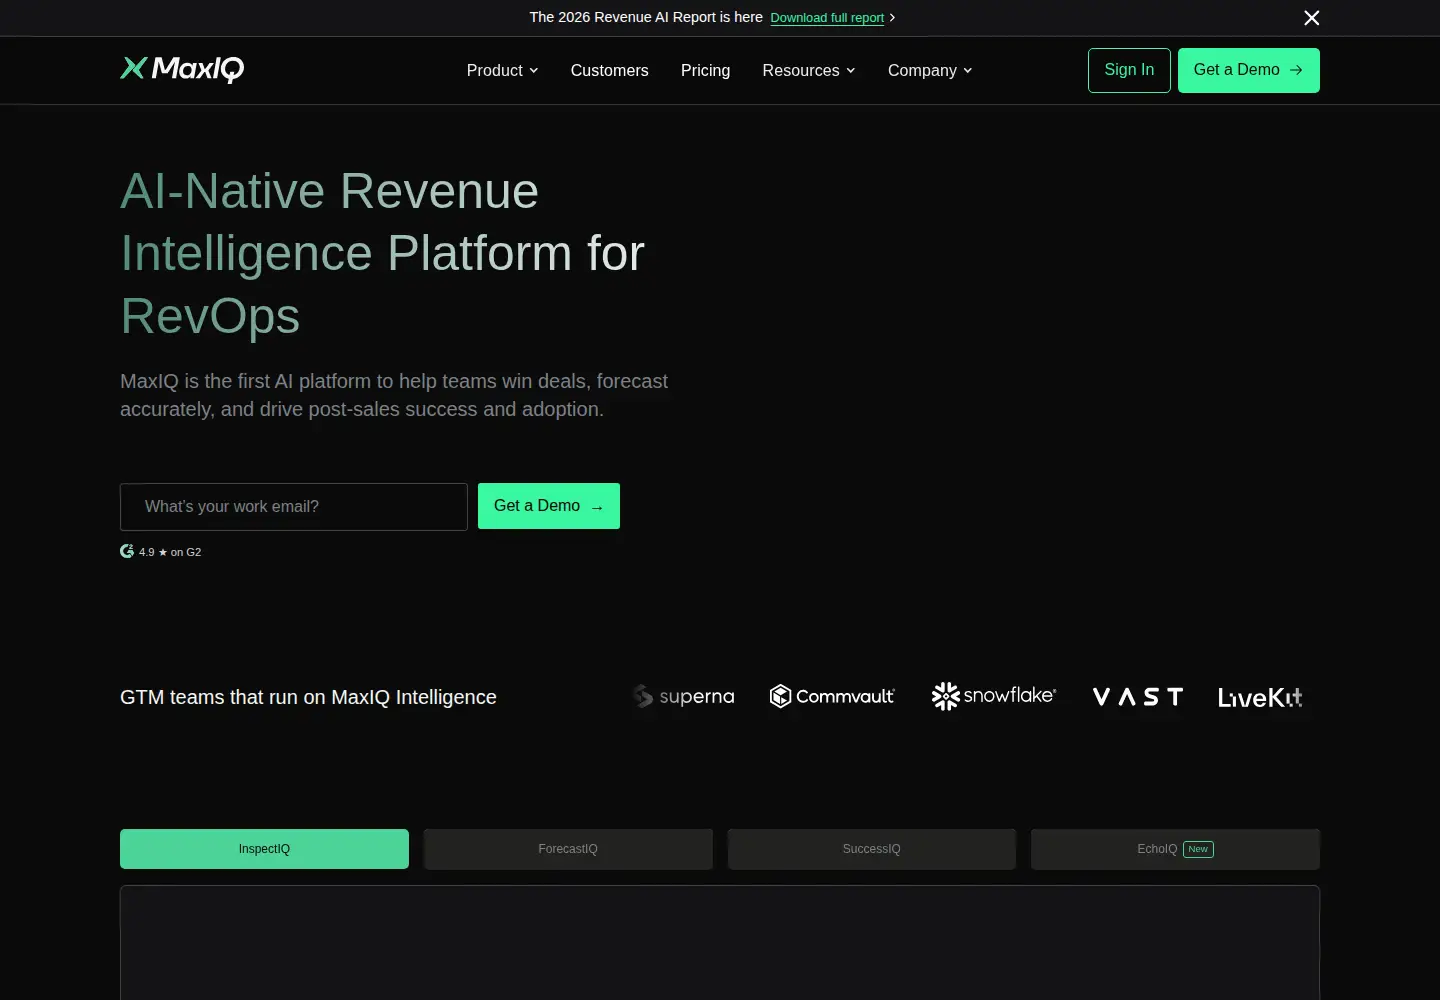
Task: Click the Commvault logo
Action: tap(832, 696)
